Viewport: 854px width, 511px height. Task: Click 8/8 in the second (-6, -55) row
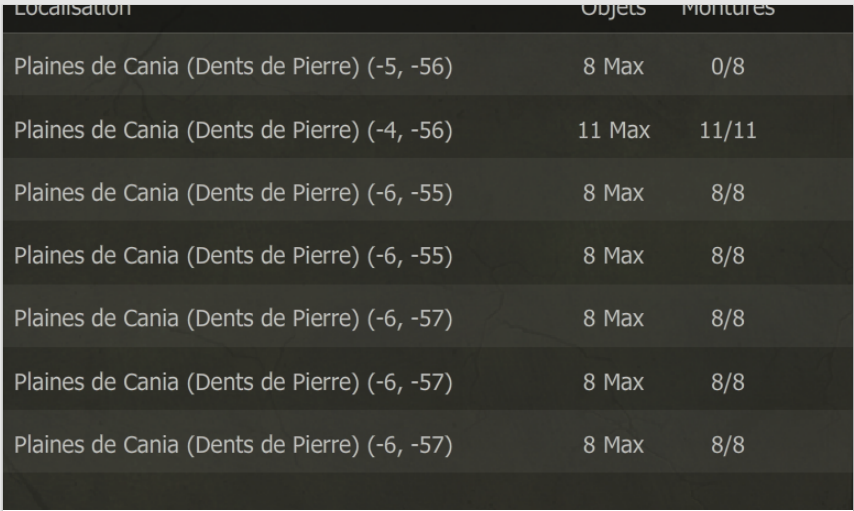click(x=728, y=256)
